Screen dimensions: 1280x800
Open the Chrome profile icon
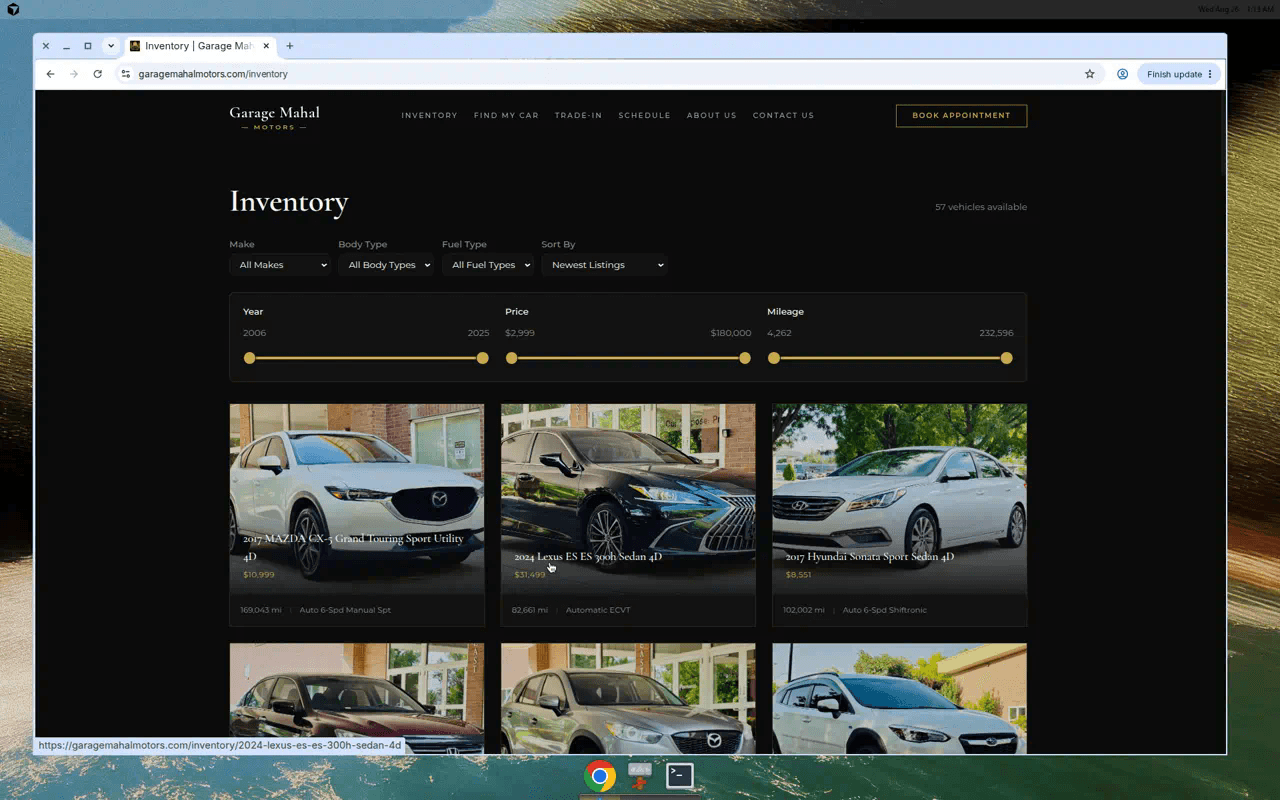click(1123, 74)
